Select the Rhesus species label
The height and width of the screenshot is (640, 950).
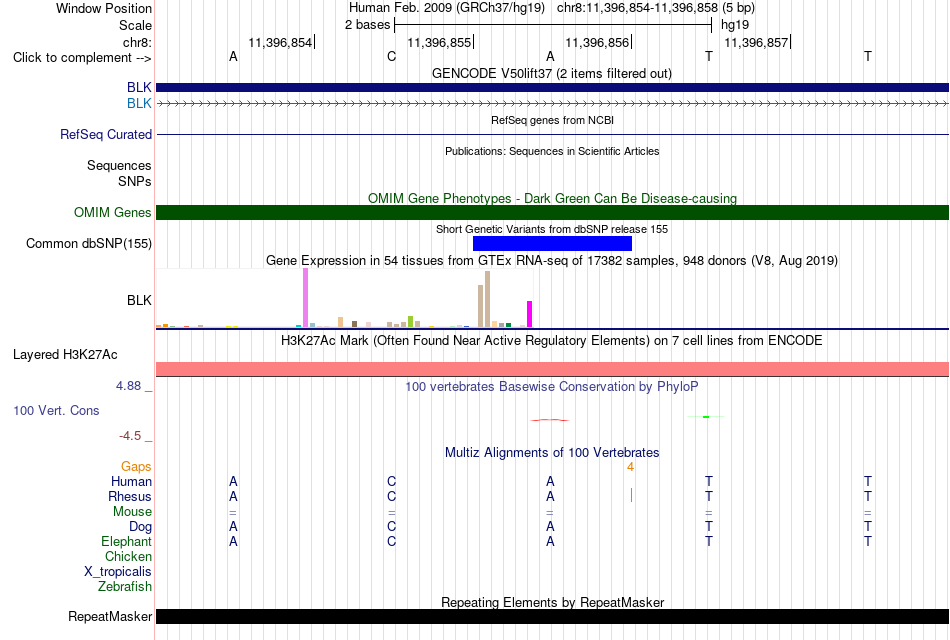[x=130, y=496]
